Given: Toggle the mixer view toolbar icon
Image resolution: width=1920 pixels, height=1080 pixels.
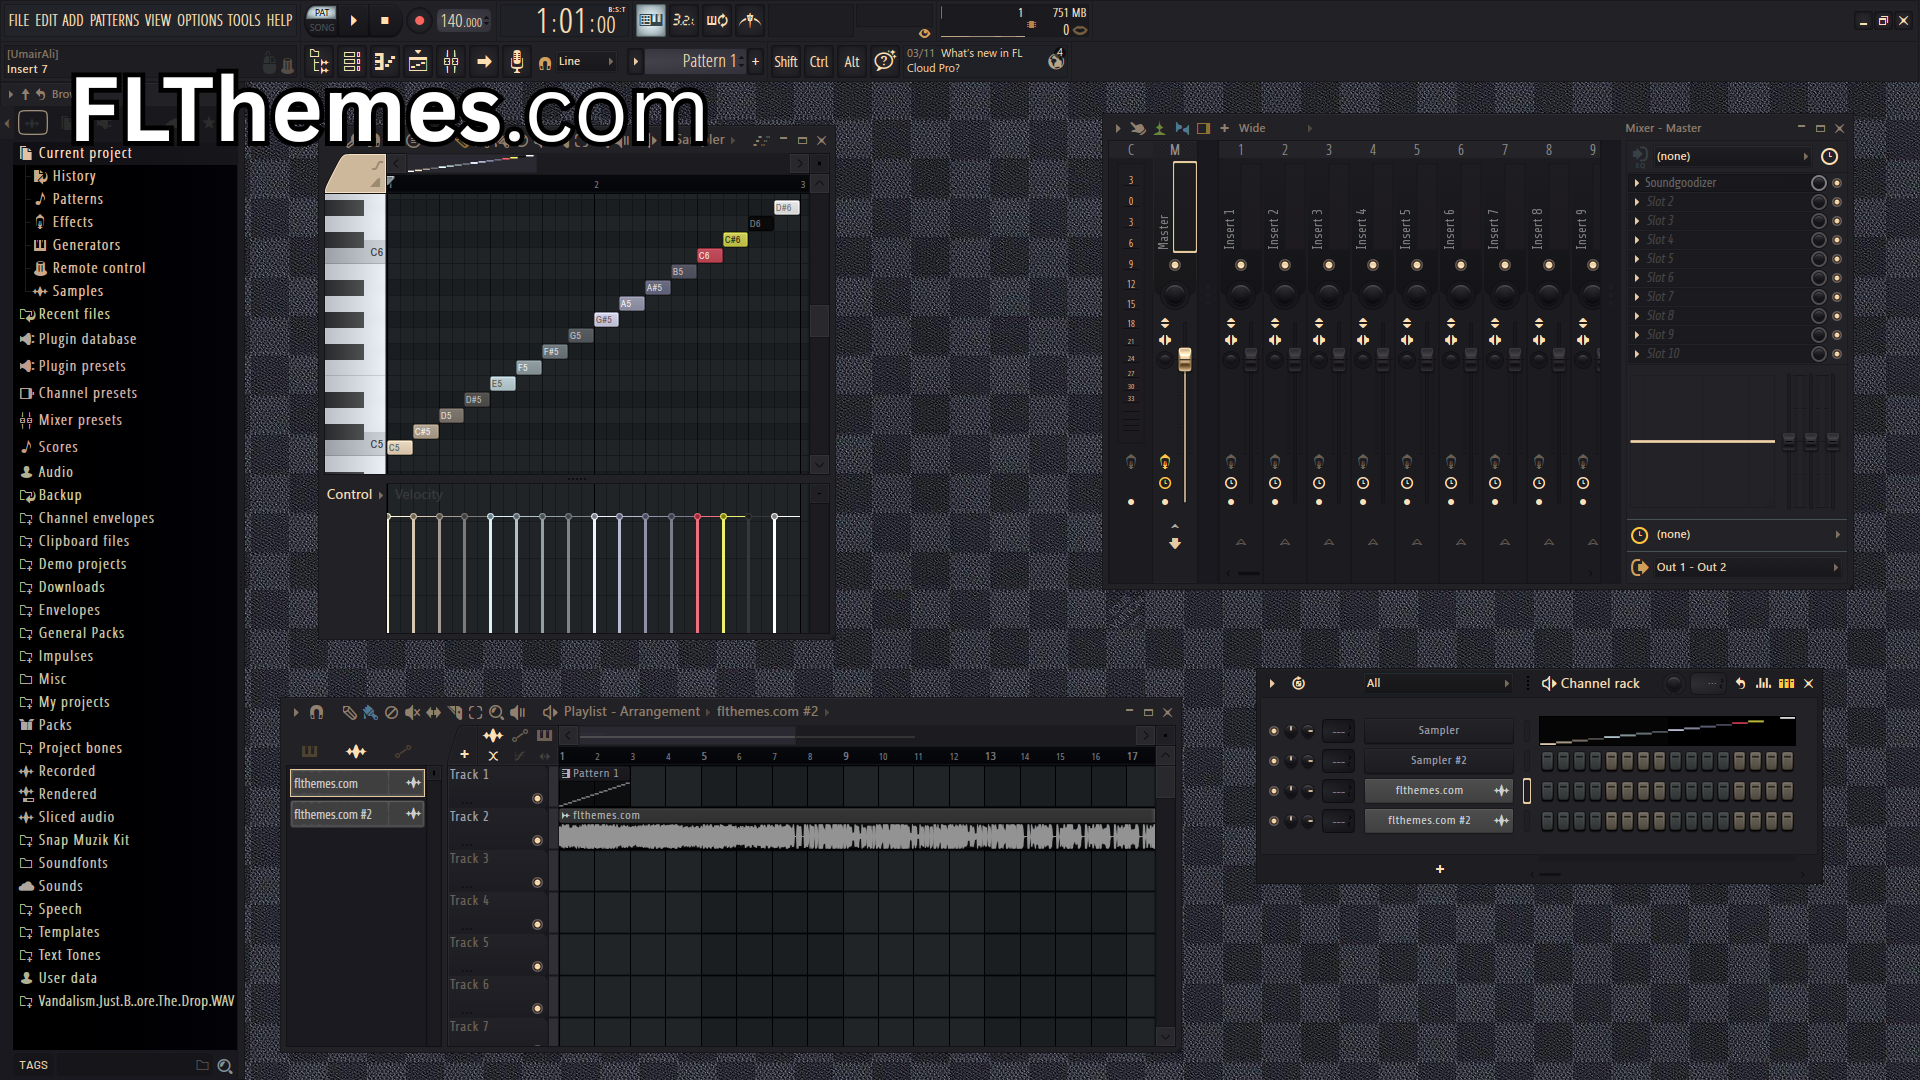Looking at the screenshot, I should (x=451, y=62).
